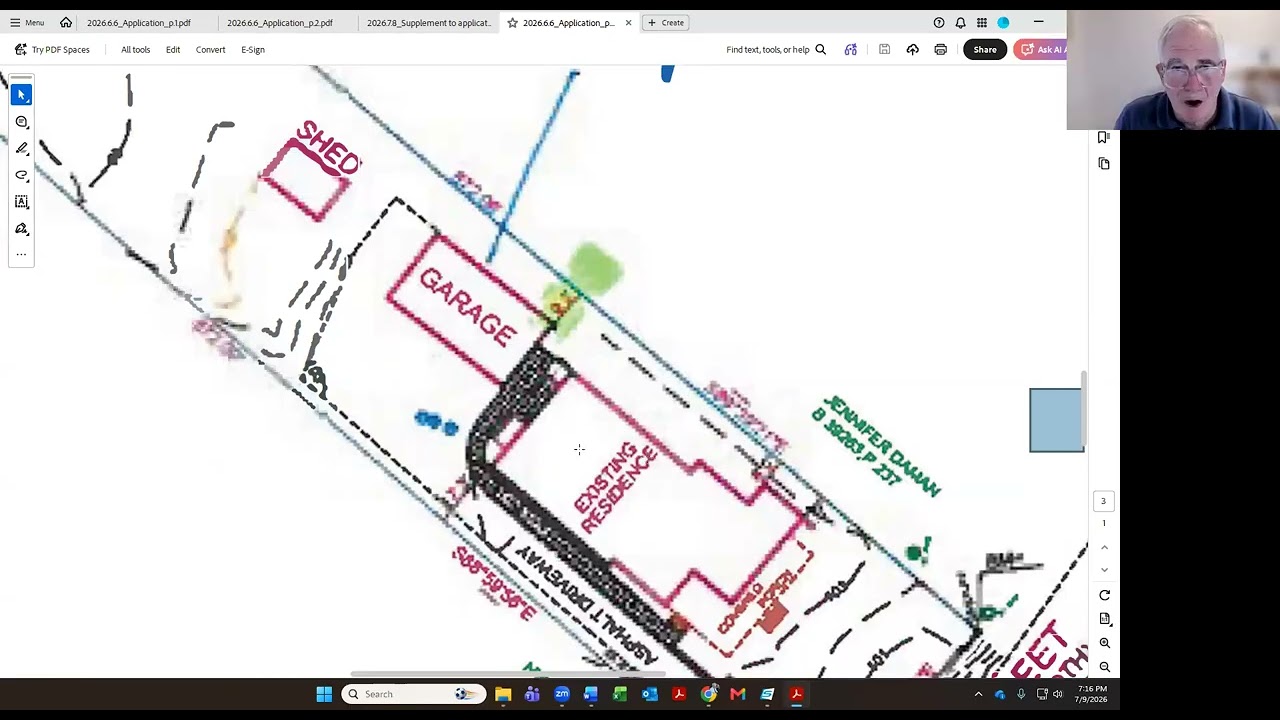Open the Edit menu item
1280x720 pixels.
173,50
